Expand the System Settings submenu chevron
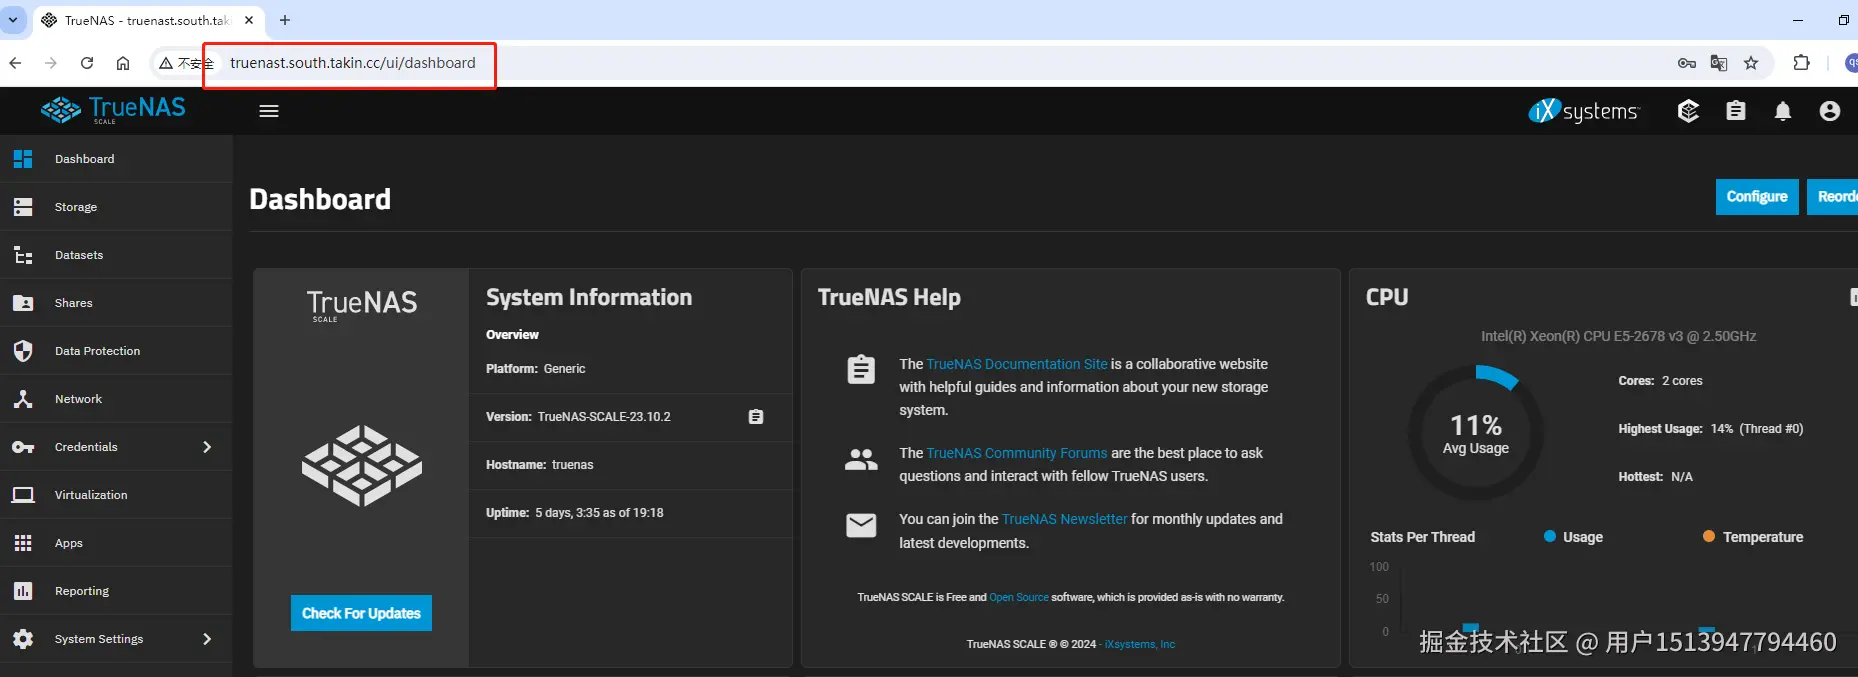Screen dimensions: 1858x677 tap(207, 639)
